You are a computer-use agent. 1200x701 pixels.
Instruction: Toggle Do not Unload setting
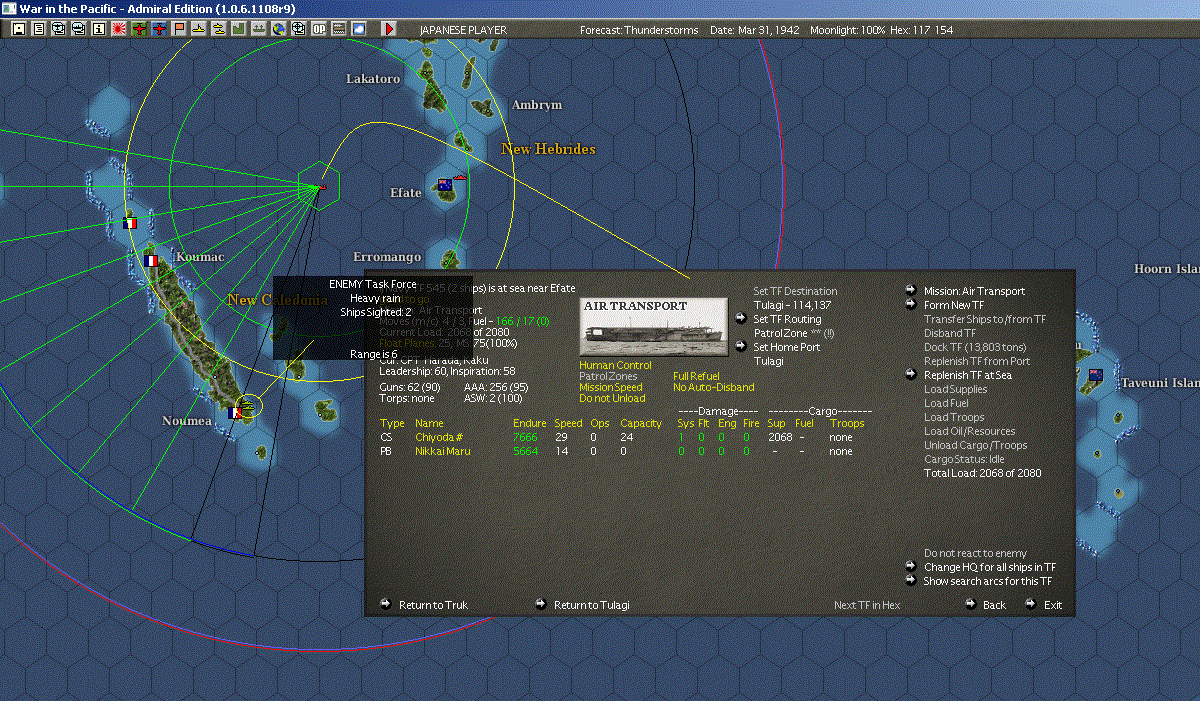[612, 398]
